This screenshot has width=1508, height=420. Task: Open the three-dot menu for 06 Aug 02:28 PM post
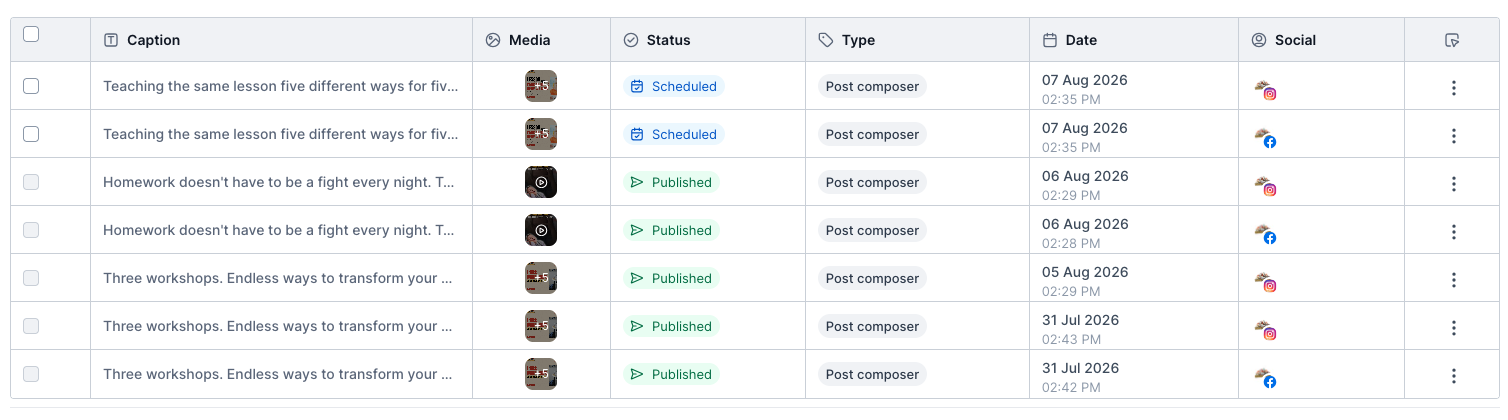pyautogui.click(x=1454, y=231)
